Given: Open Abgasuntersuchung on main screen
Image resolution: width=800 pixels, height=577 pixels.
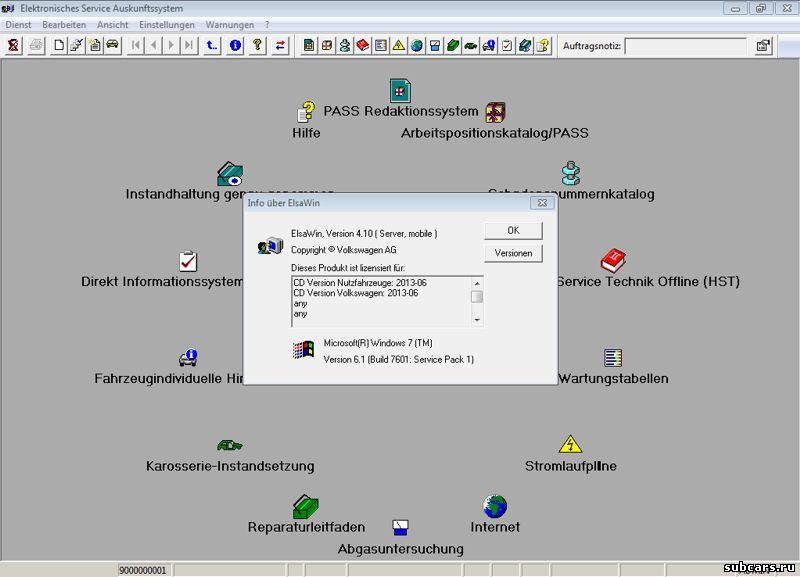Looking at the screenshot, I should [x=401, y=527].
